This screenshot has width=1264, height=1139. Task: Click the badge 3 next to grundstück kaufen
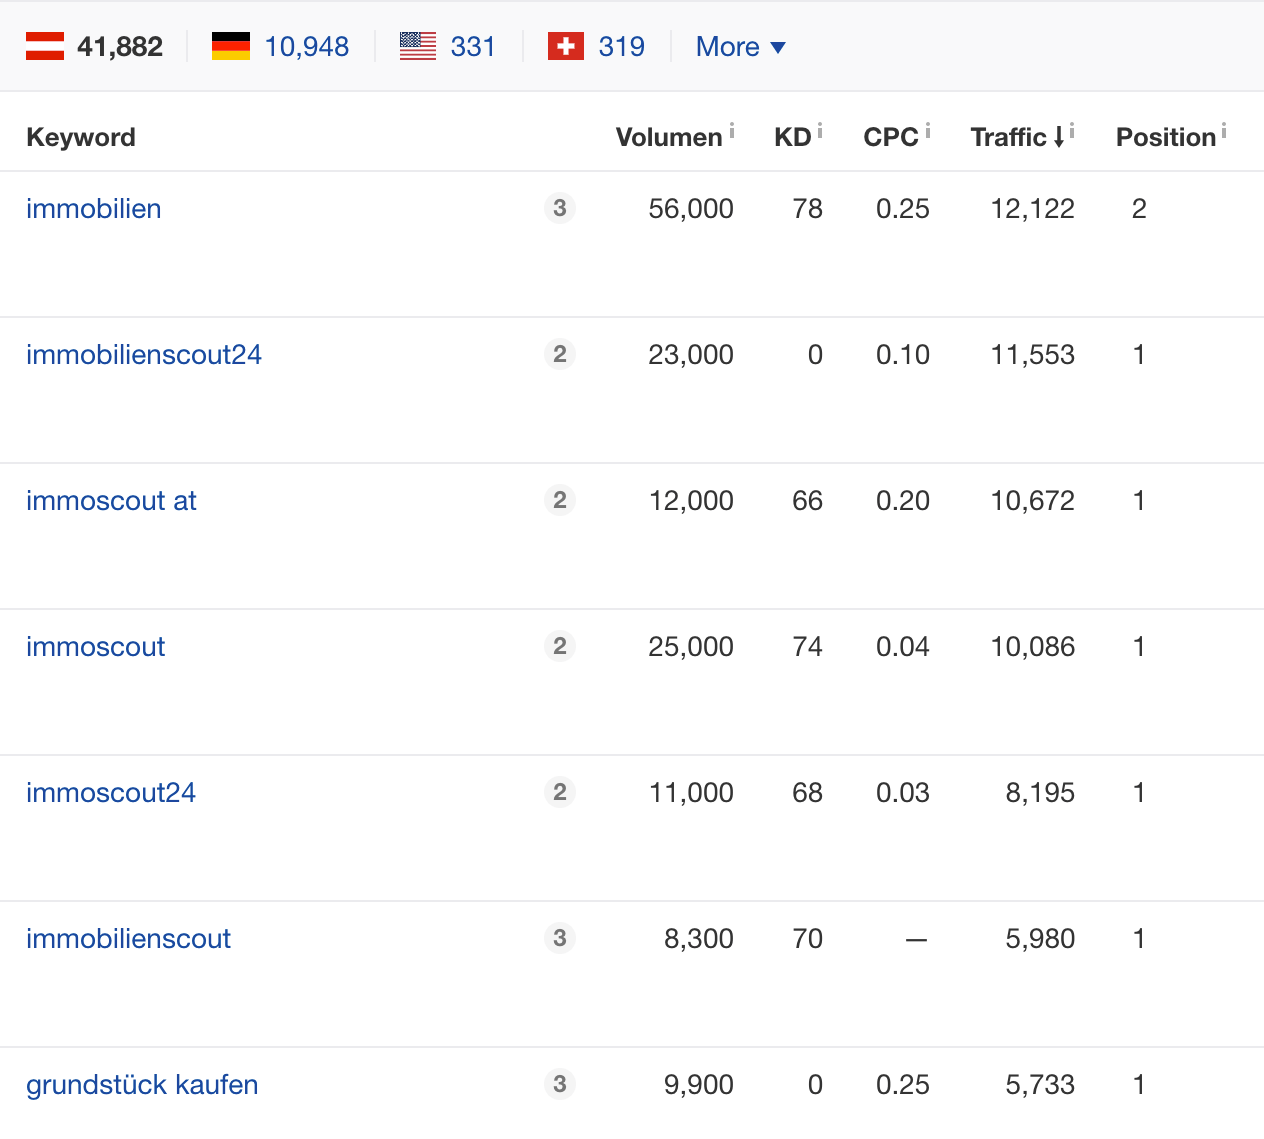coord(560,1084)
